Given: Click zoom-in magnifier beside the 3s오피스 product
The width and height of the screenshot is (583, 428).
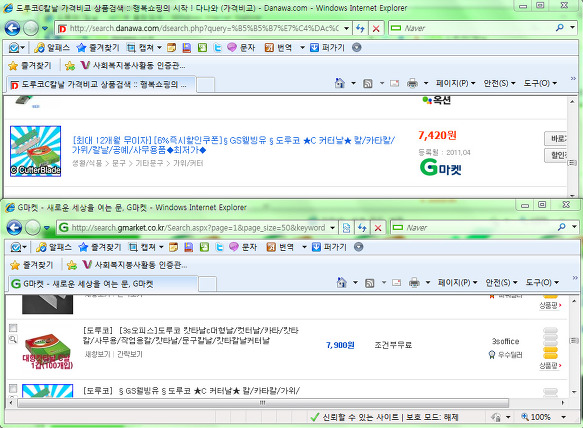Looking at the screenshot, I should click(13, 339).
